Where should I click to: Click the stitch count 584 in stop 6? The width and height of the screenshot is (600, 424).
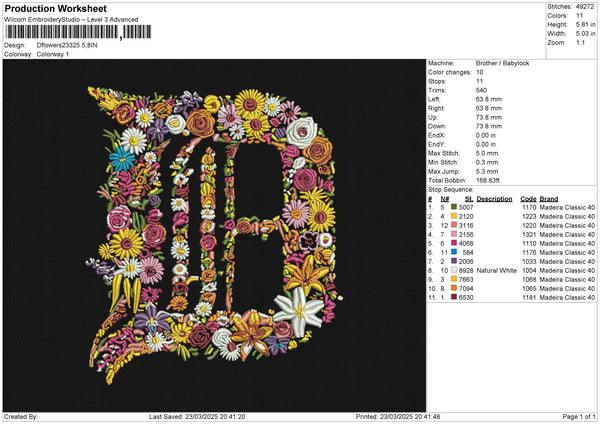click(468, 253)
